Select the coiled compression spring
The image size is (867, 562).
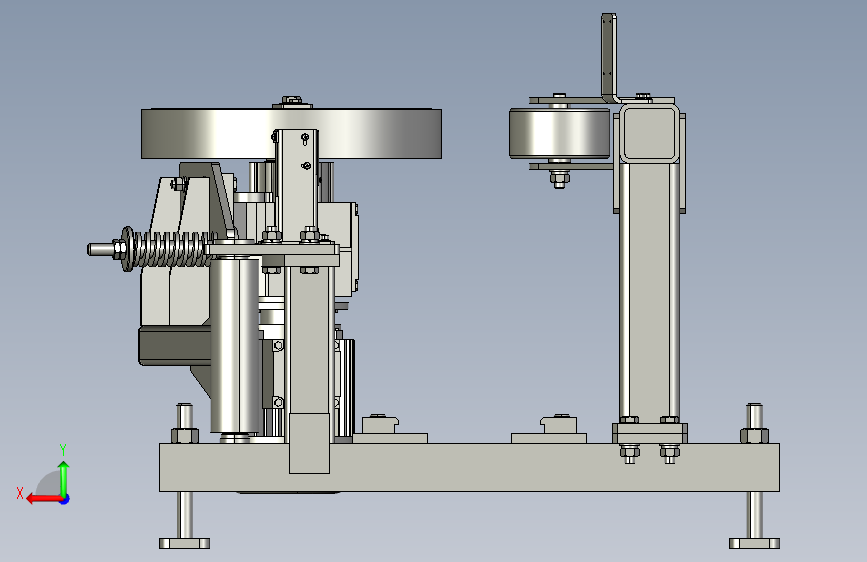point(171,249)
